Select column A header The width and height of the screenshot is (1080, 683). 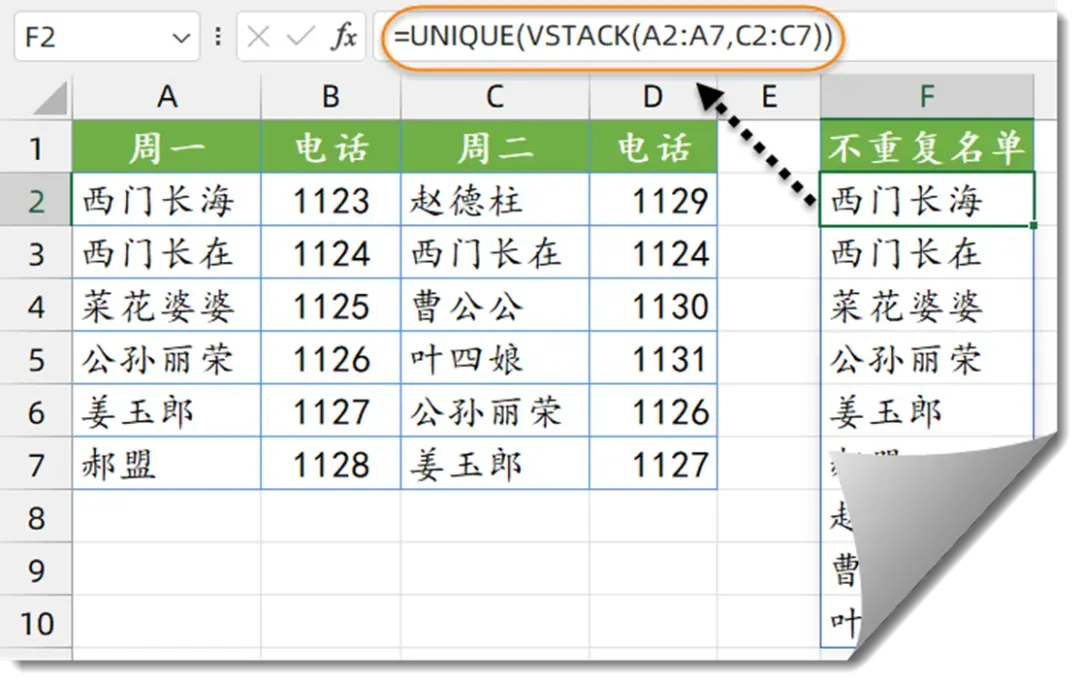(167, 97)
